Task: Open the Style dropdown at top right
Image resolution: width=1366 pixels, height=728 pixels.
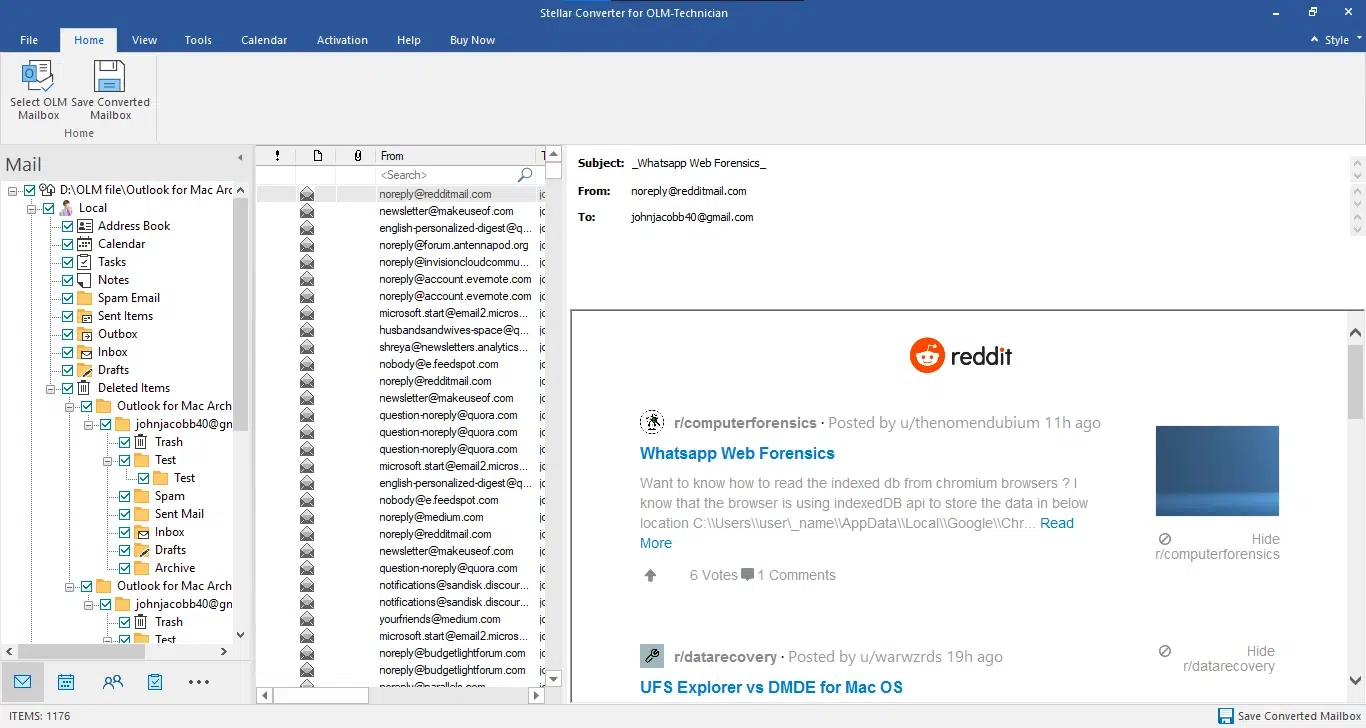Action: (x=1343, y=40)
